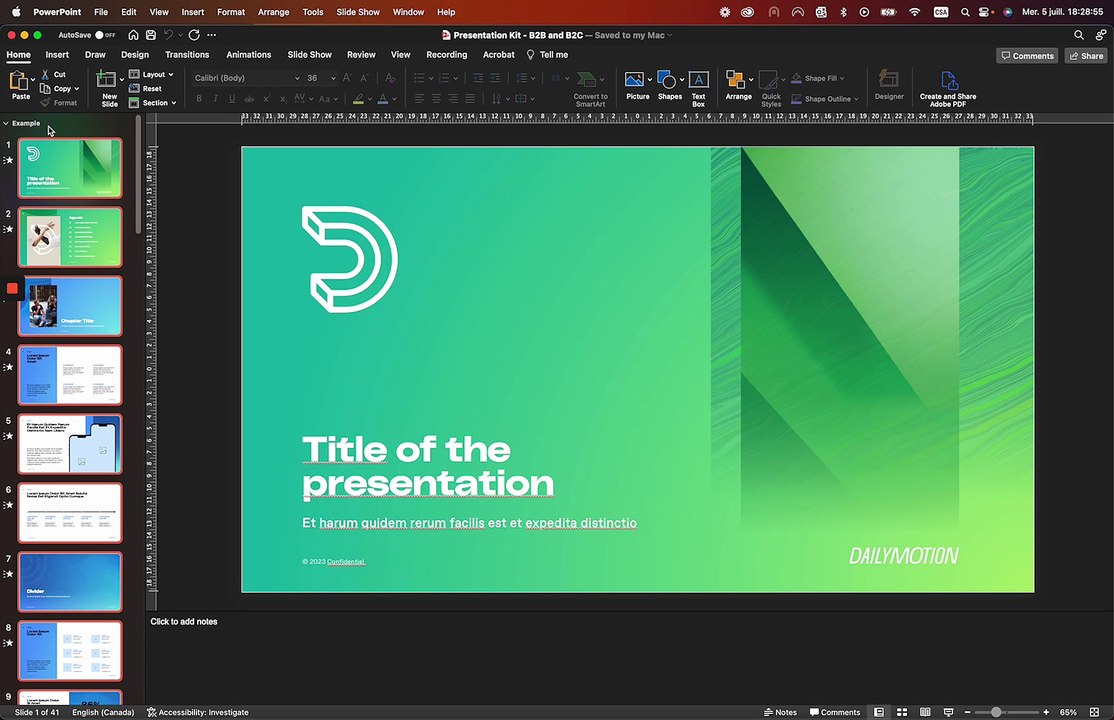The width and height of the screenshot is (1114, 720).
Task: Start Slide Show from status bar icon
Action: (x=948, y=712)
